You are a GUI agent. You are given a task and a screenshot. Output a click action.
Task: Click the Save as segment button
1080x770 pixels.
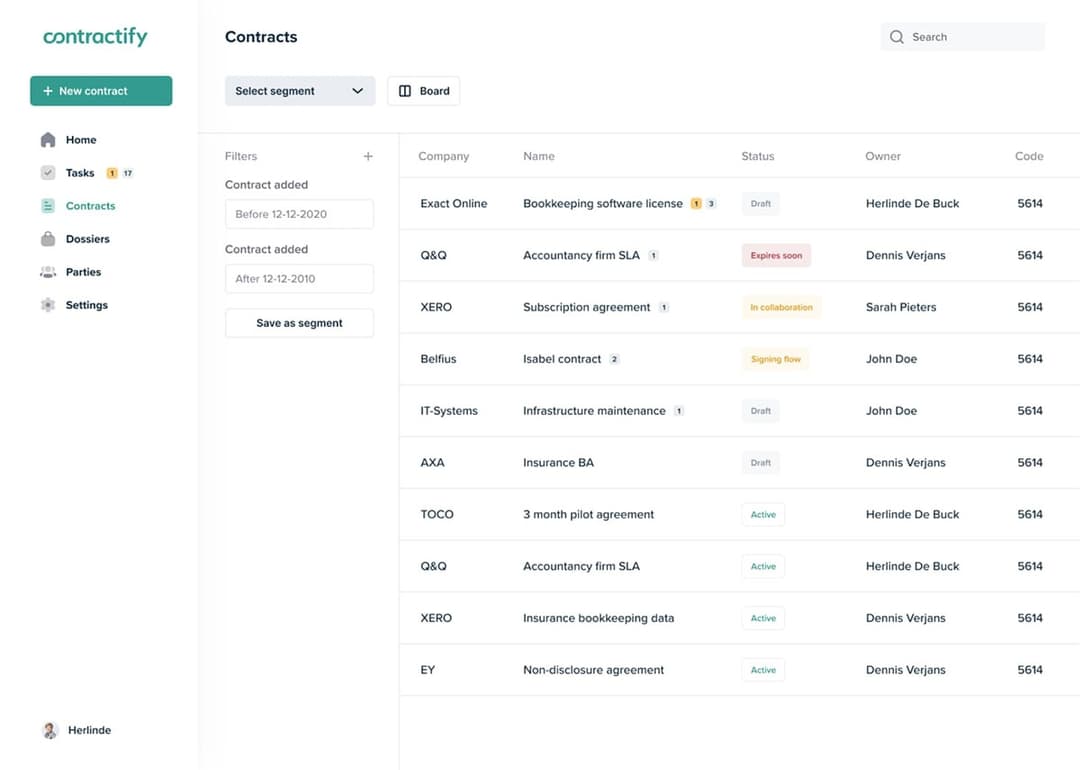tap(299, 323)
